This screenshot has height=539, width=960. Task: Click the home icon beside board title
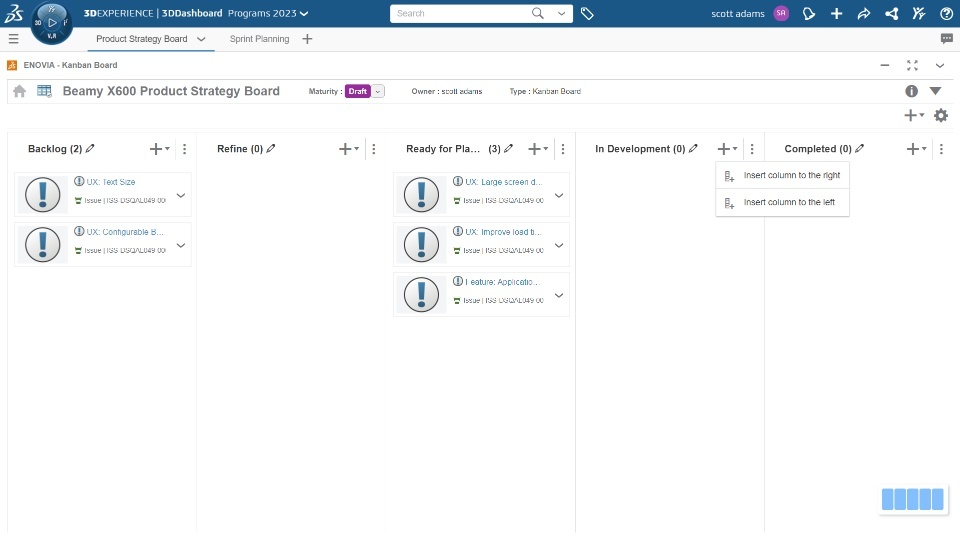pyautogui.click(x=20, y=91)
